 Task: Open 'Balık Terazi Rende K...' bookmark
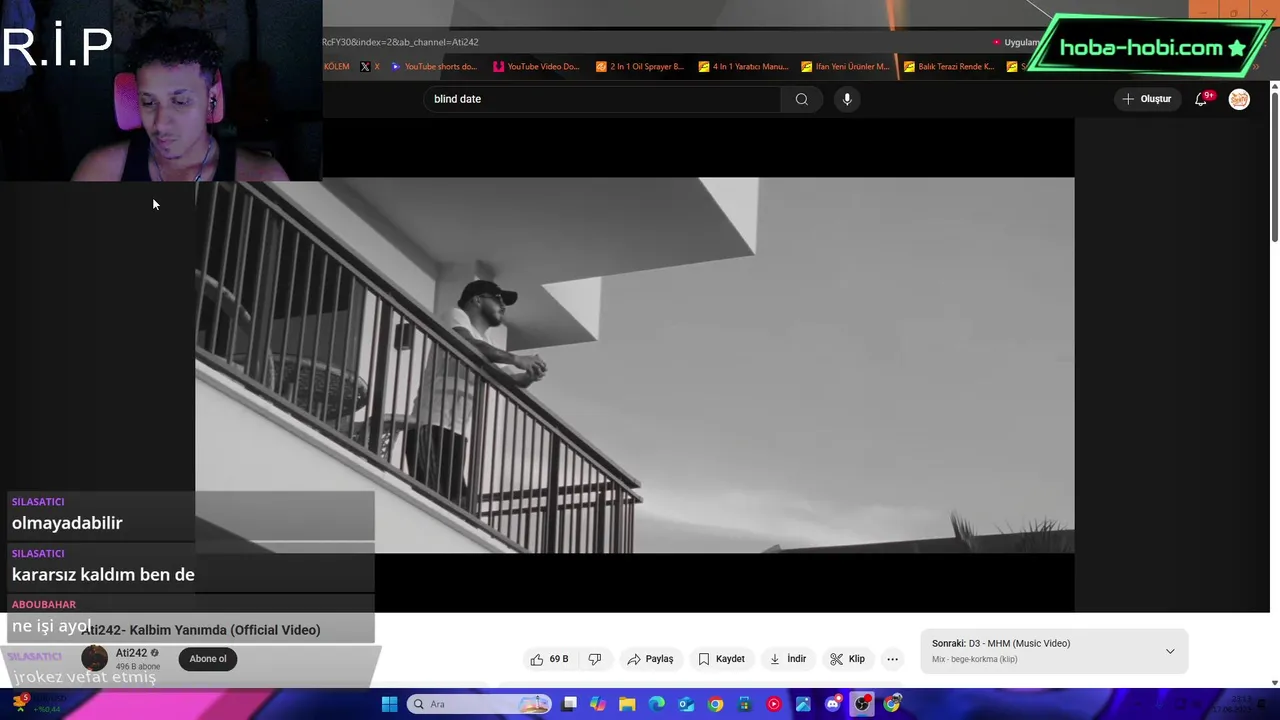coord(949,67)
